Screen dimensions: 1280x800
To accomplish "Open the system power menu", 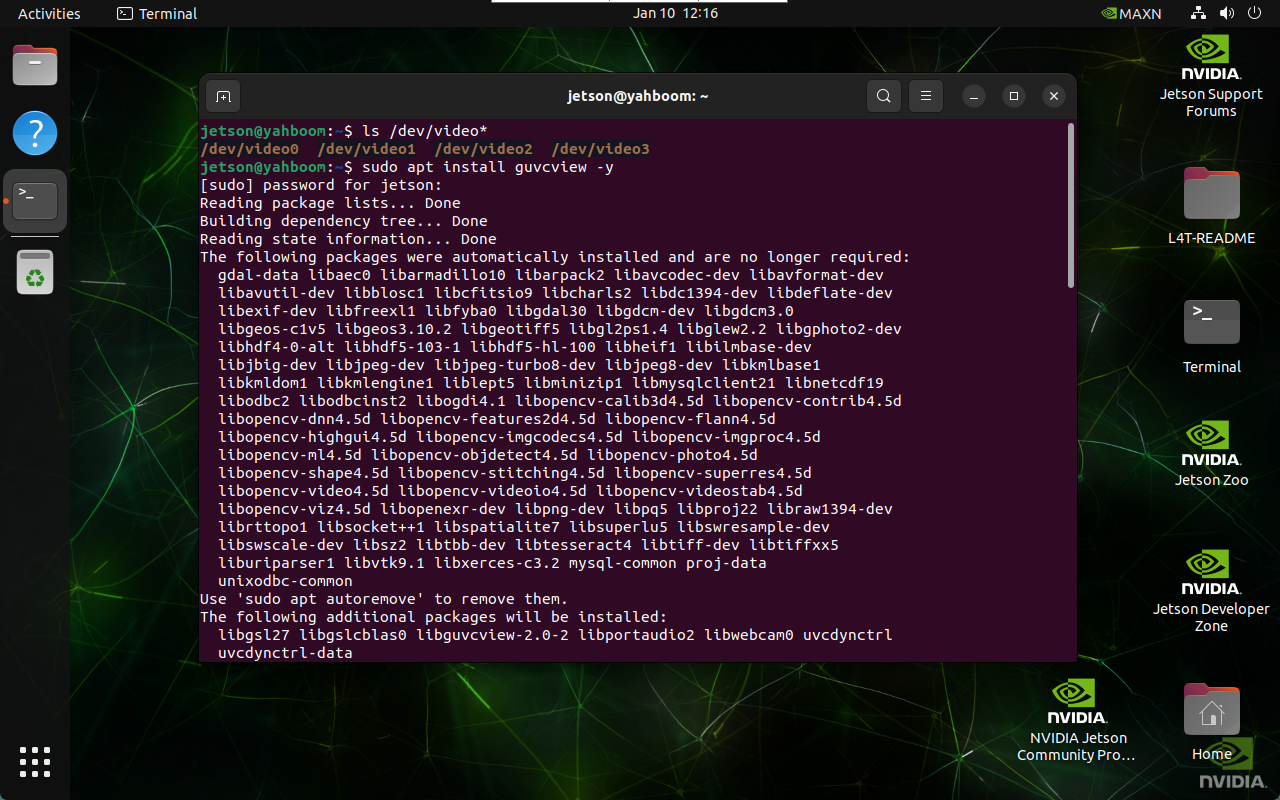I will tap(1254, 13).
